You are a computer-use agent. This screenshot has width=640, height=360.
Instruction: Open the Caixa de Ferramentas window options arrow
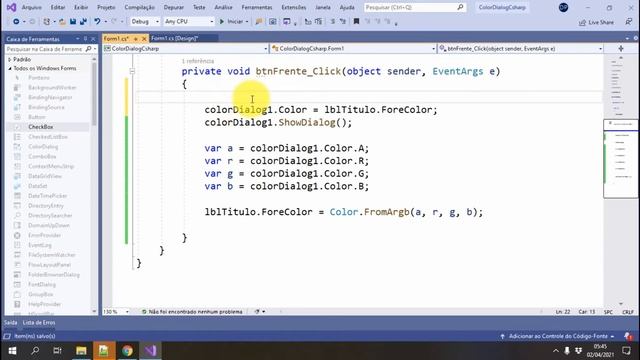pyautogui.click(x=78, y=39)
